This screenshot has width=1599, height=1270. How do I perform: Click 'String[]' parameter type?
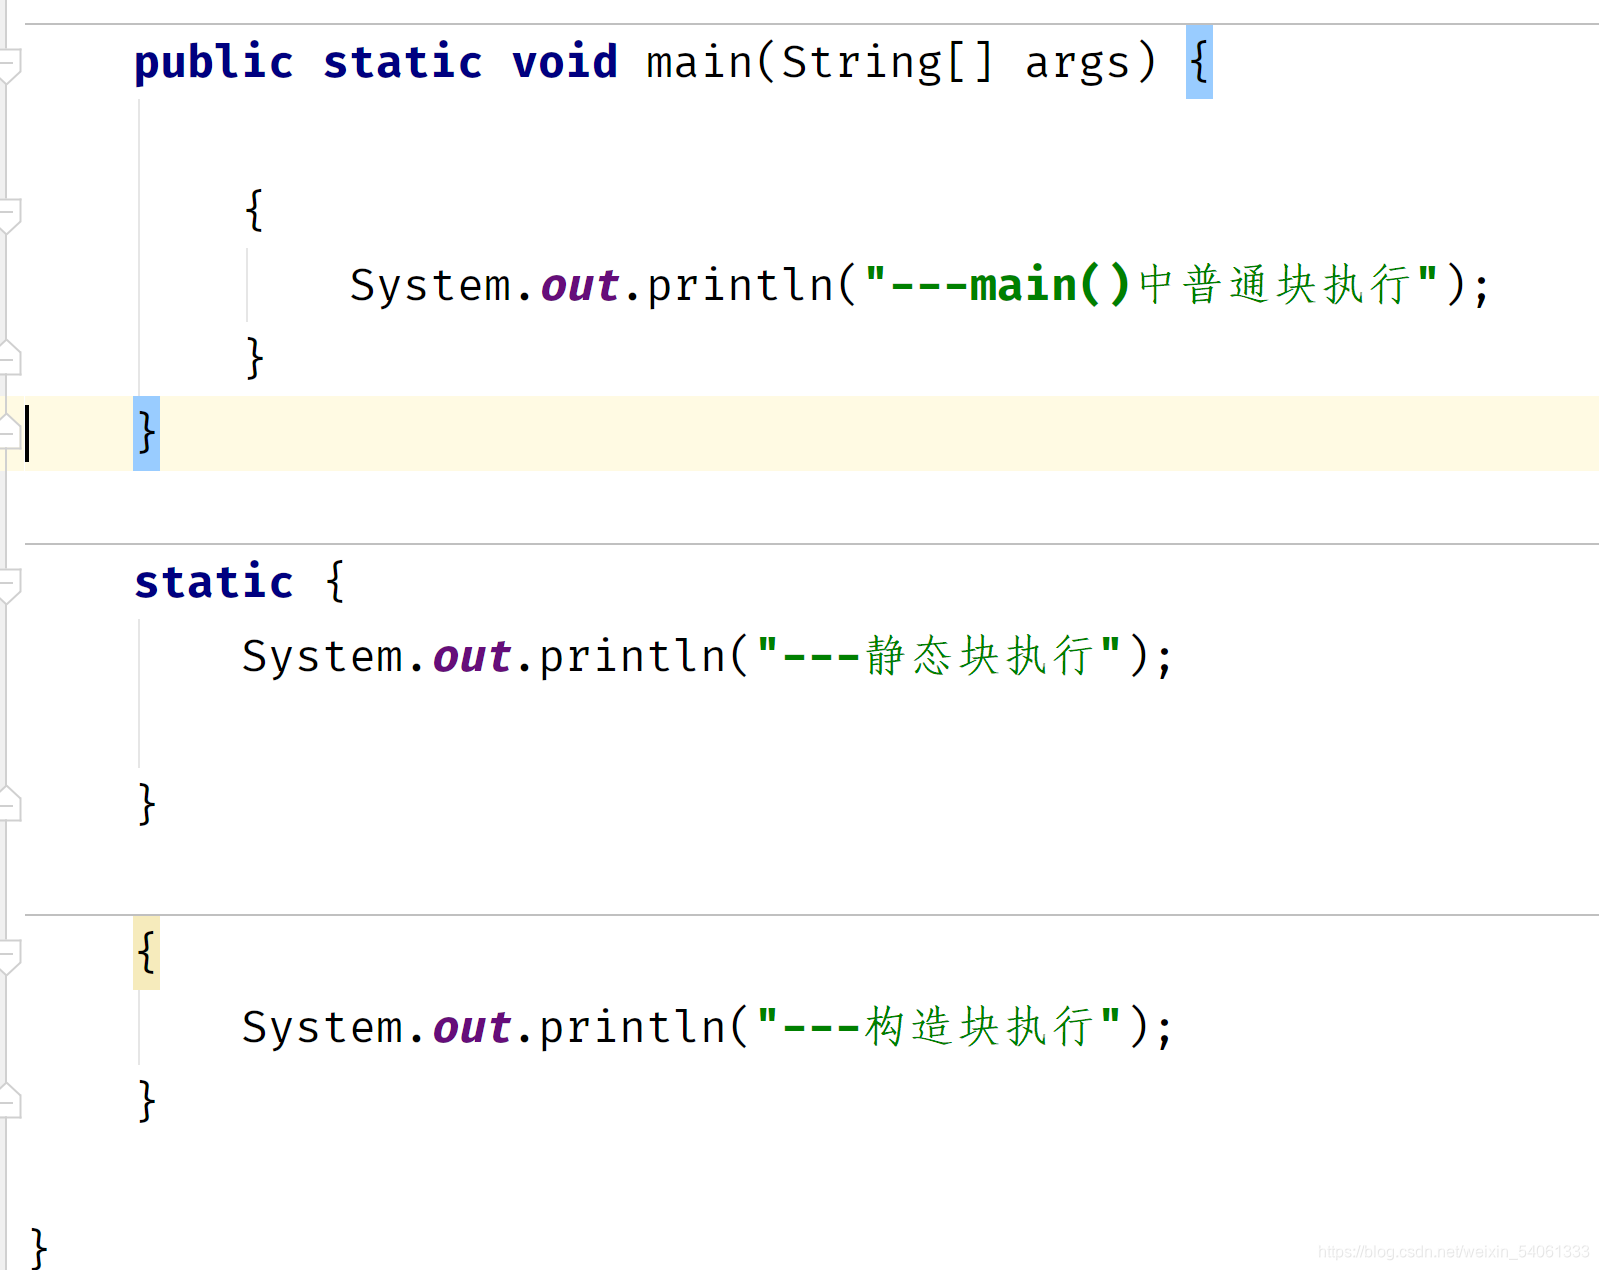887,62
